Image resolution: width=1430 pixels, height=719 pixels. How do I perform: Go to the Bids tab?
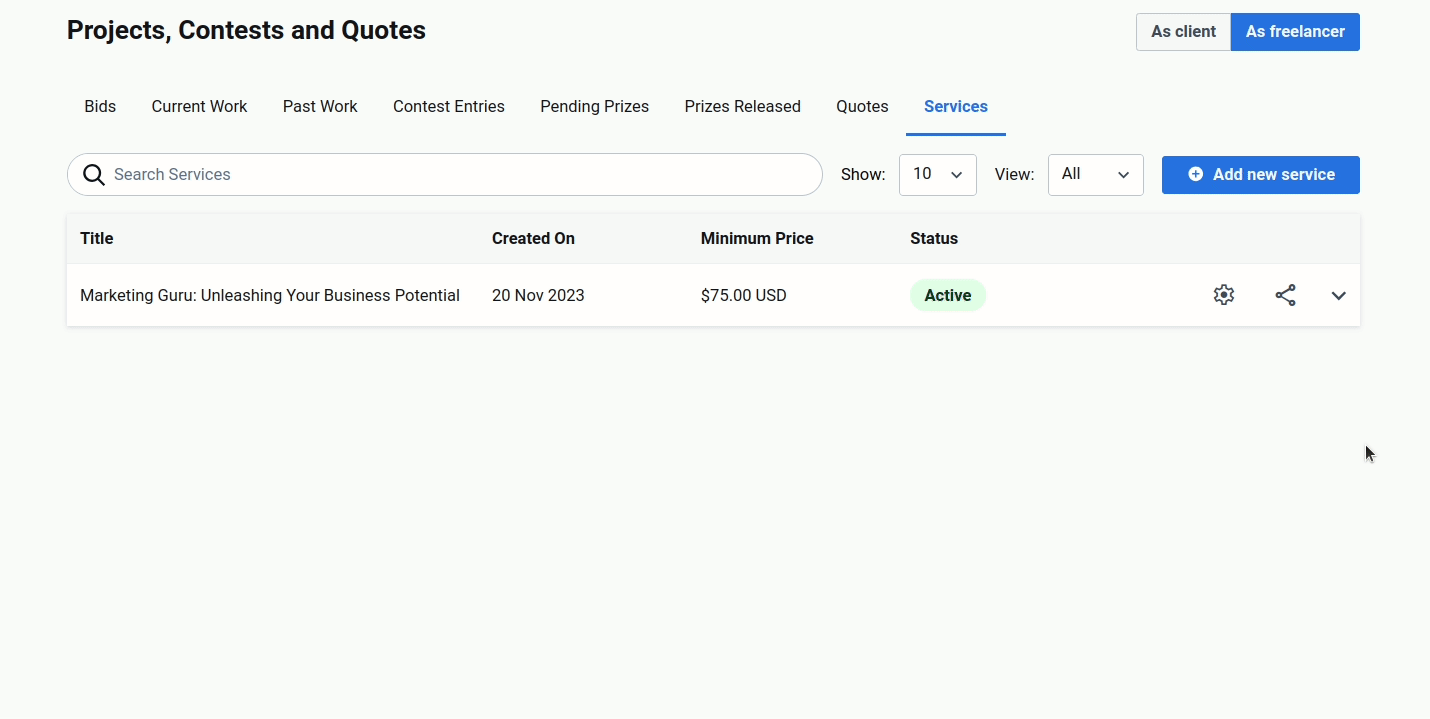point(100,107)
